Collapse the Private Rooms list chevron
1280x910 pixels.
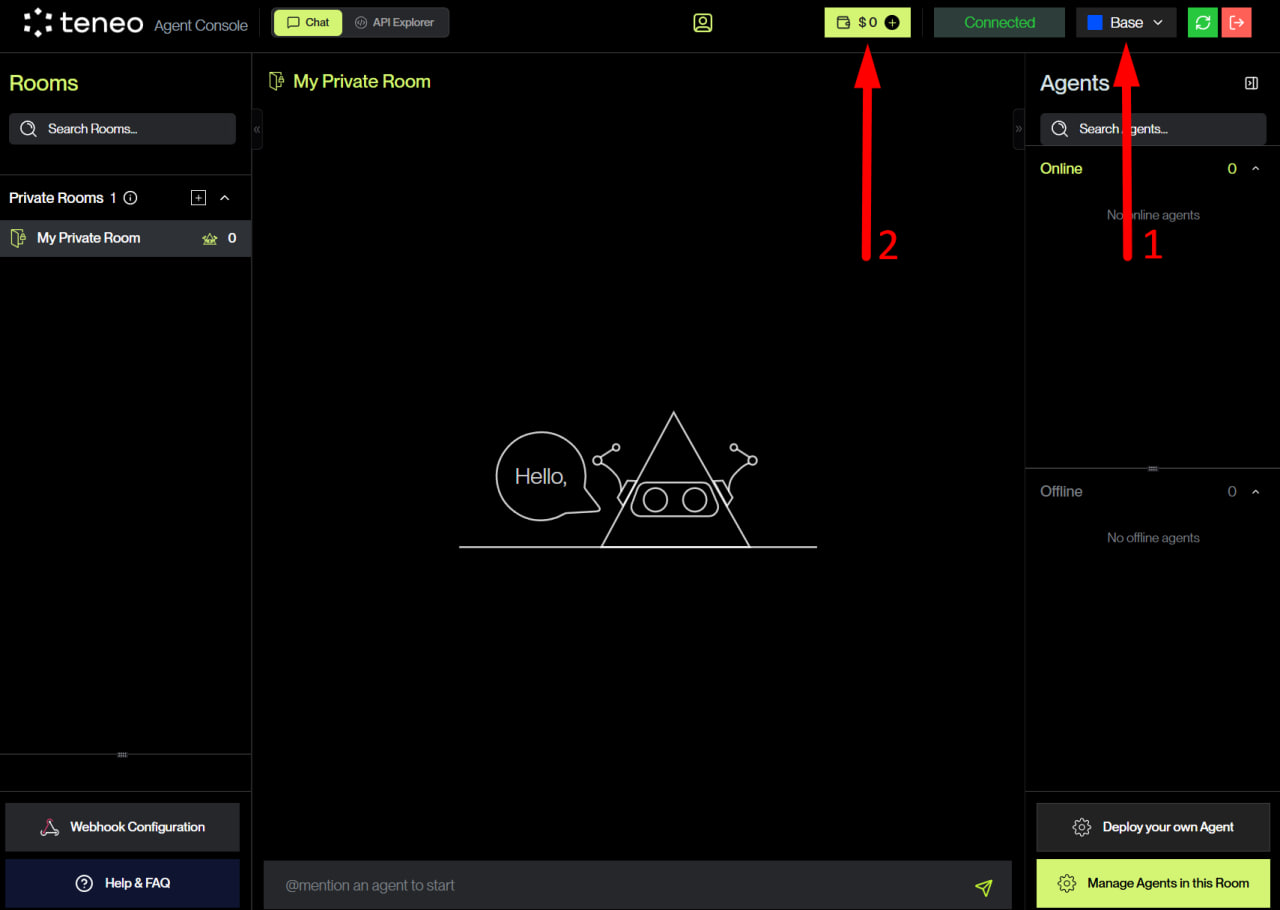click(x=225, y=198)
